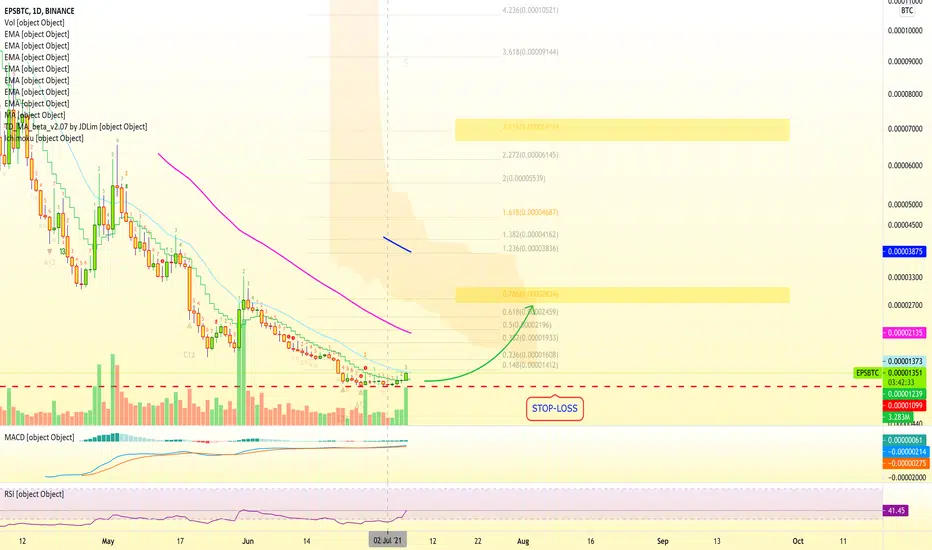Click the Fibonacci 2.272(0.00006145) level label

click(530, 155)
